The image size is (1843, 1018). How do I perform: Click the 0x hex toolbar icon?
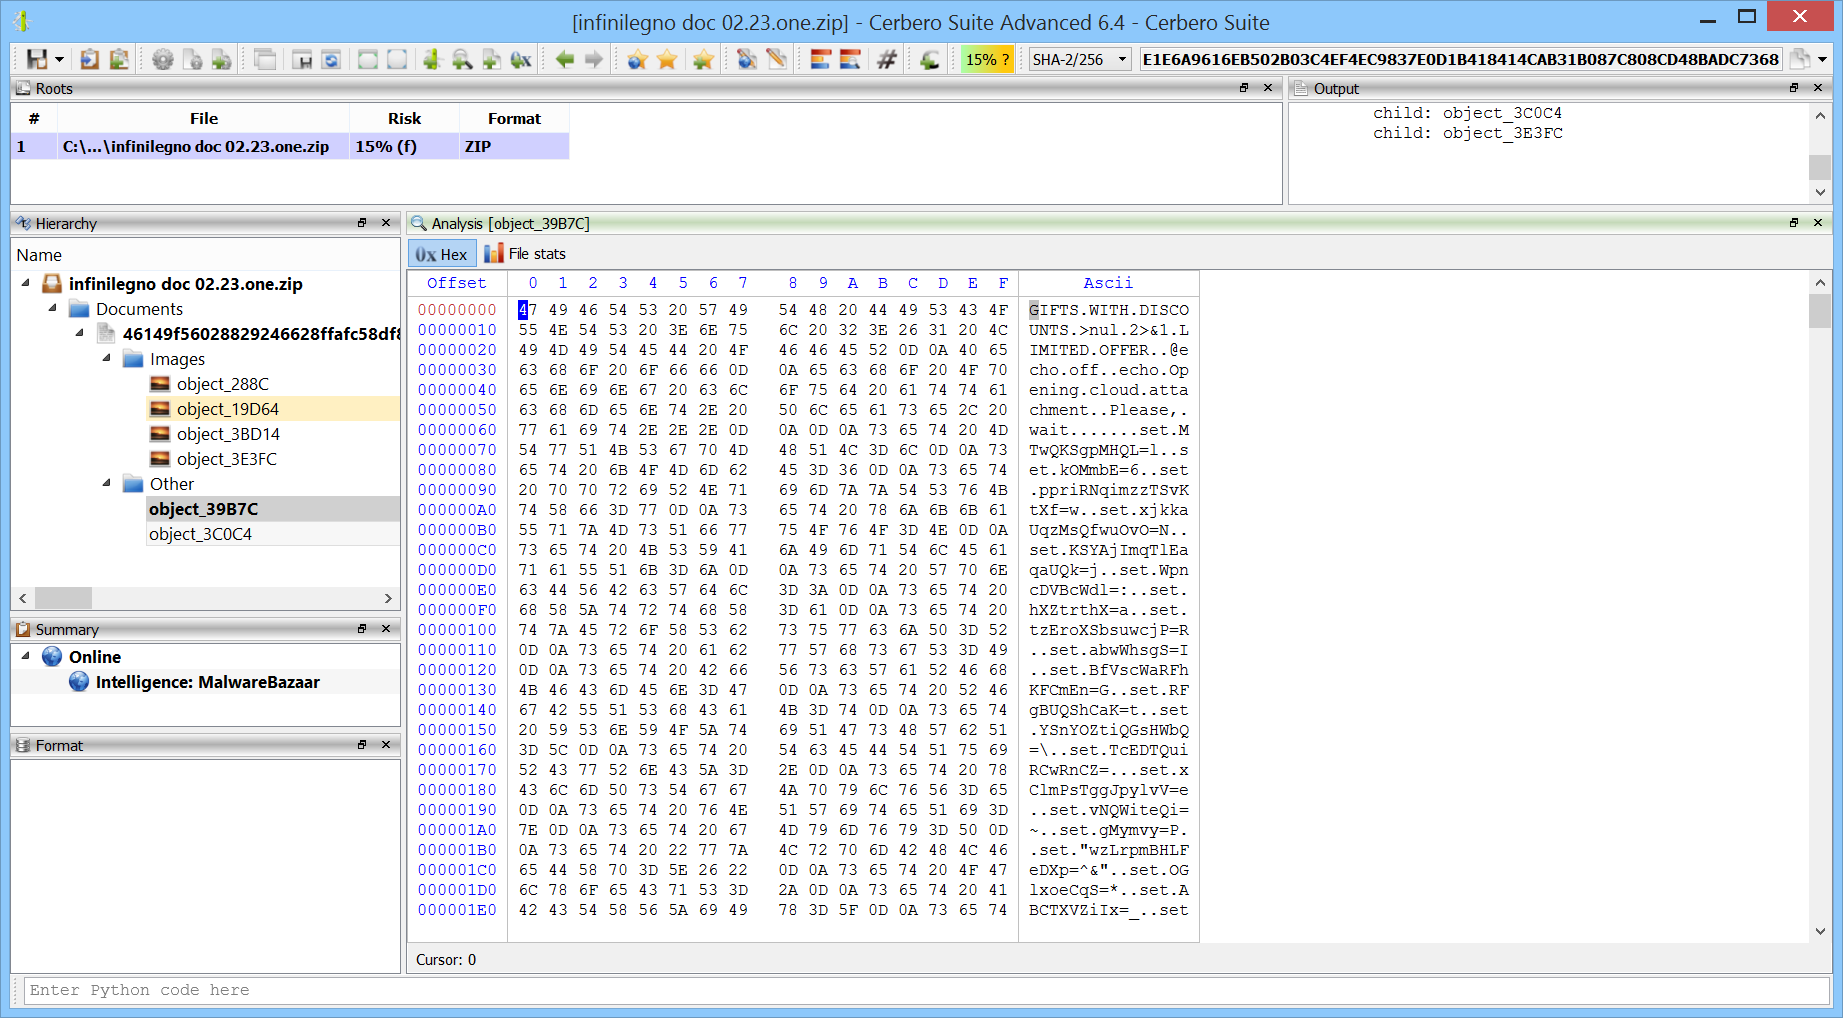click(x=520, y=60)
